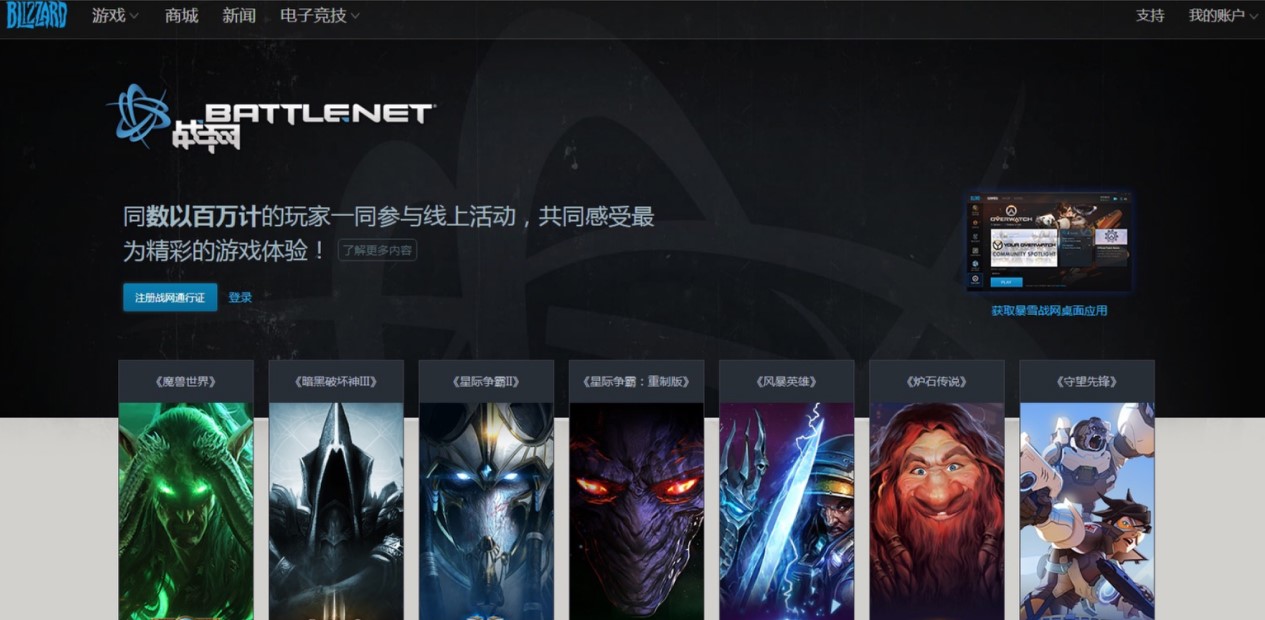
Task: Open the 炉石传说 game card
Action: tap(936, 490)
